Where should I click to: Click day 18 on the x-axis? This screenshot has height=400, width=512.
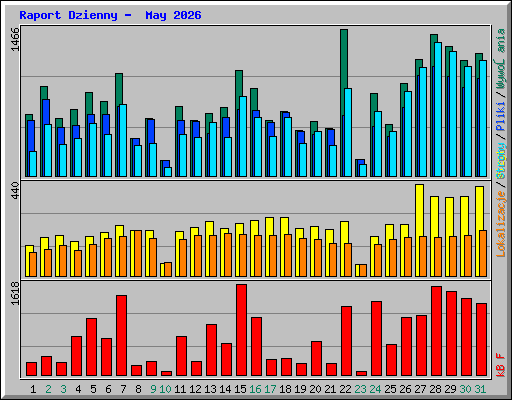(x=285, y=389)
